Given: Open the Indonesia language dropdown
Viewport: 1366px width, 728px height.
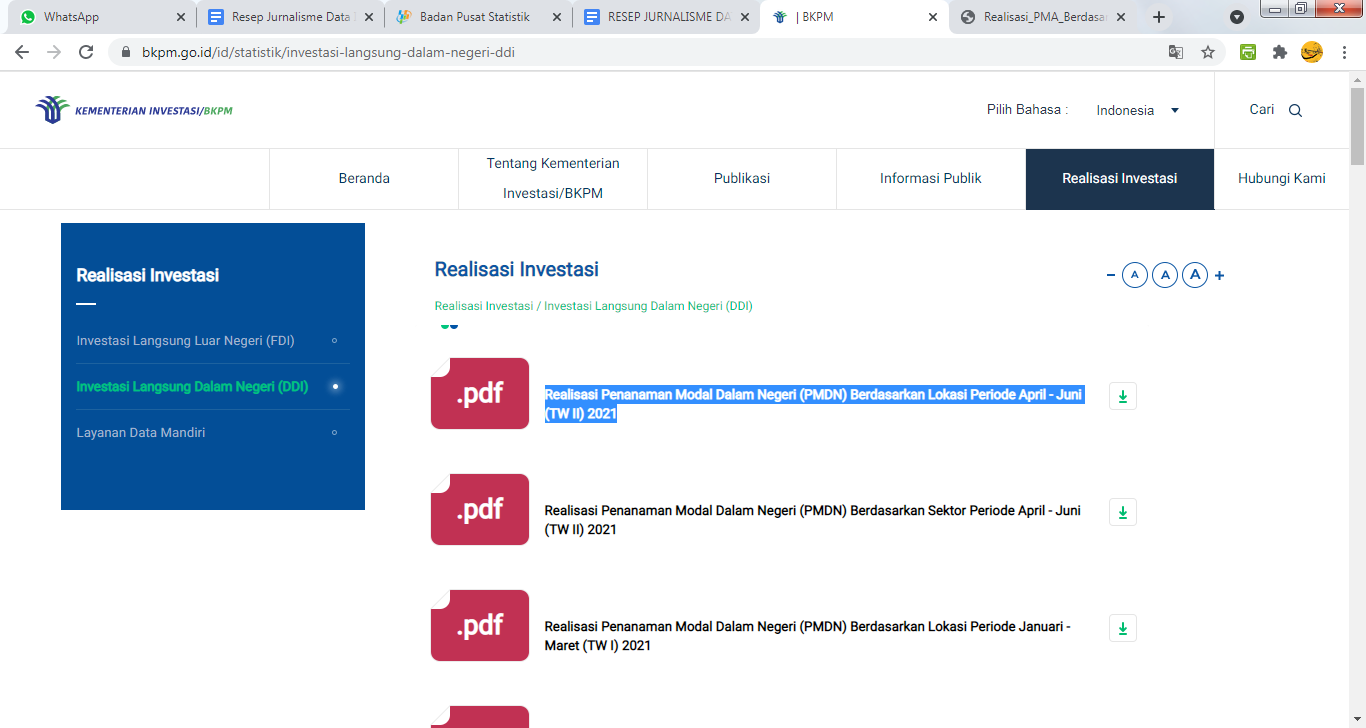Looking at the screenshot, I should click(x=1137, y=111).
